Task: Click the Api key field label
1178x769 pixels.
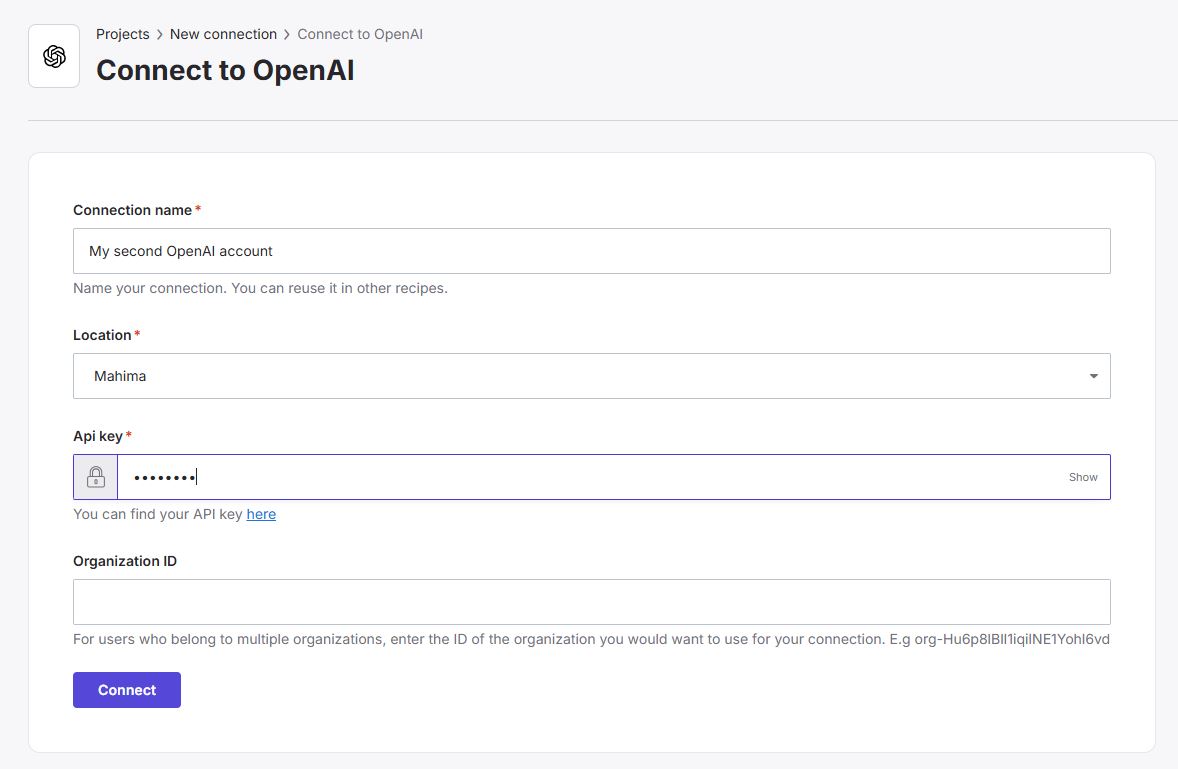Action: [x=98, y=436]
